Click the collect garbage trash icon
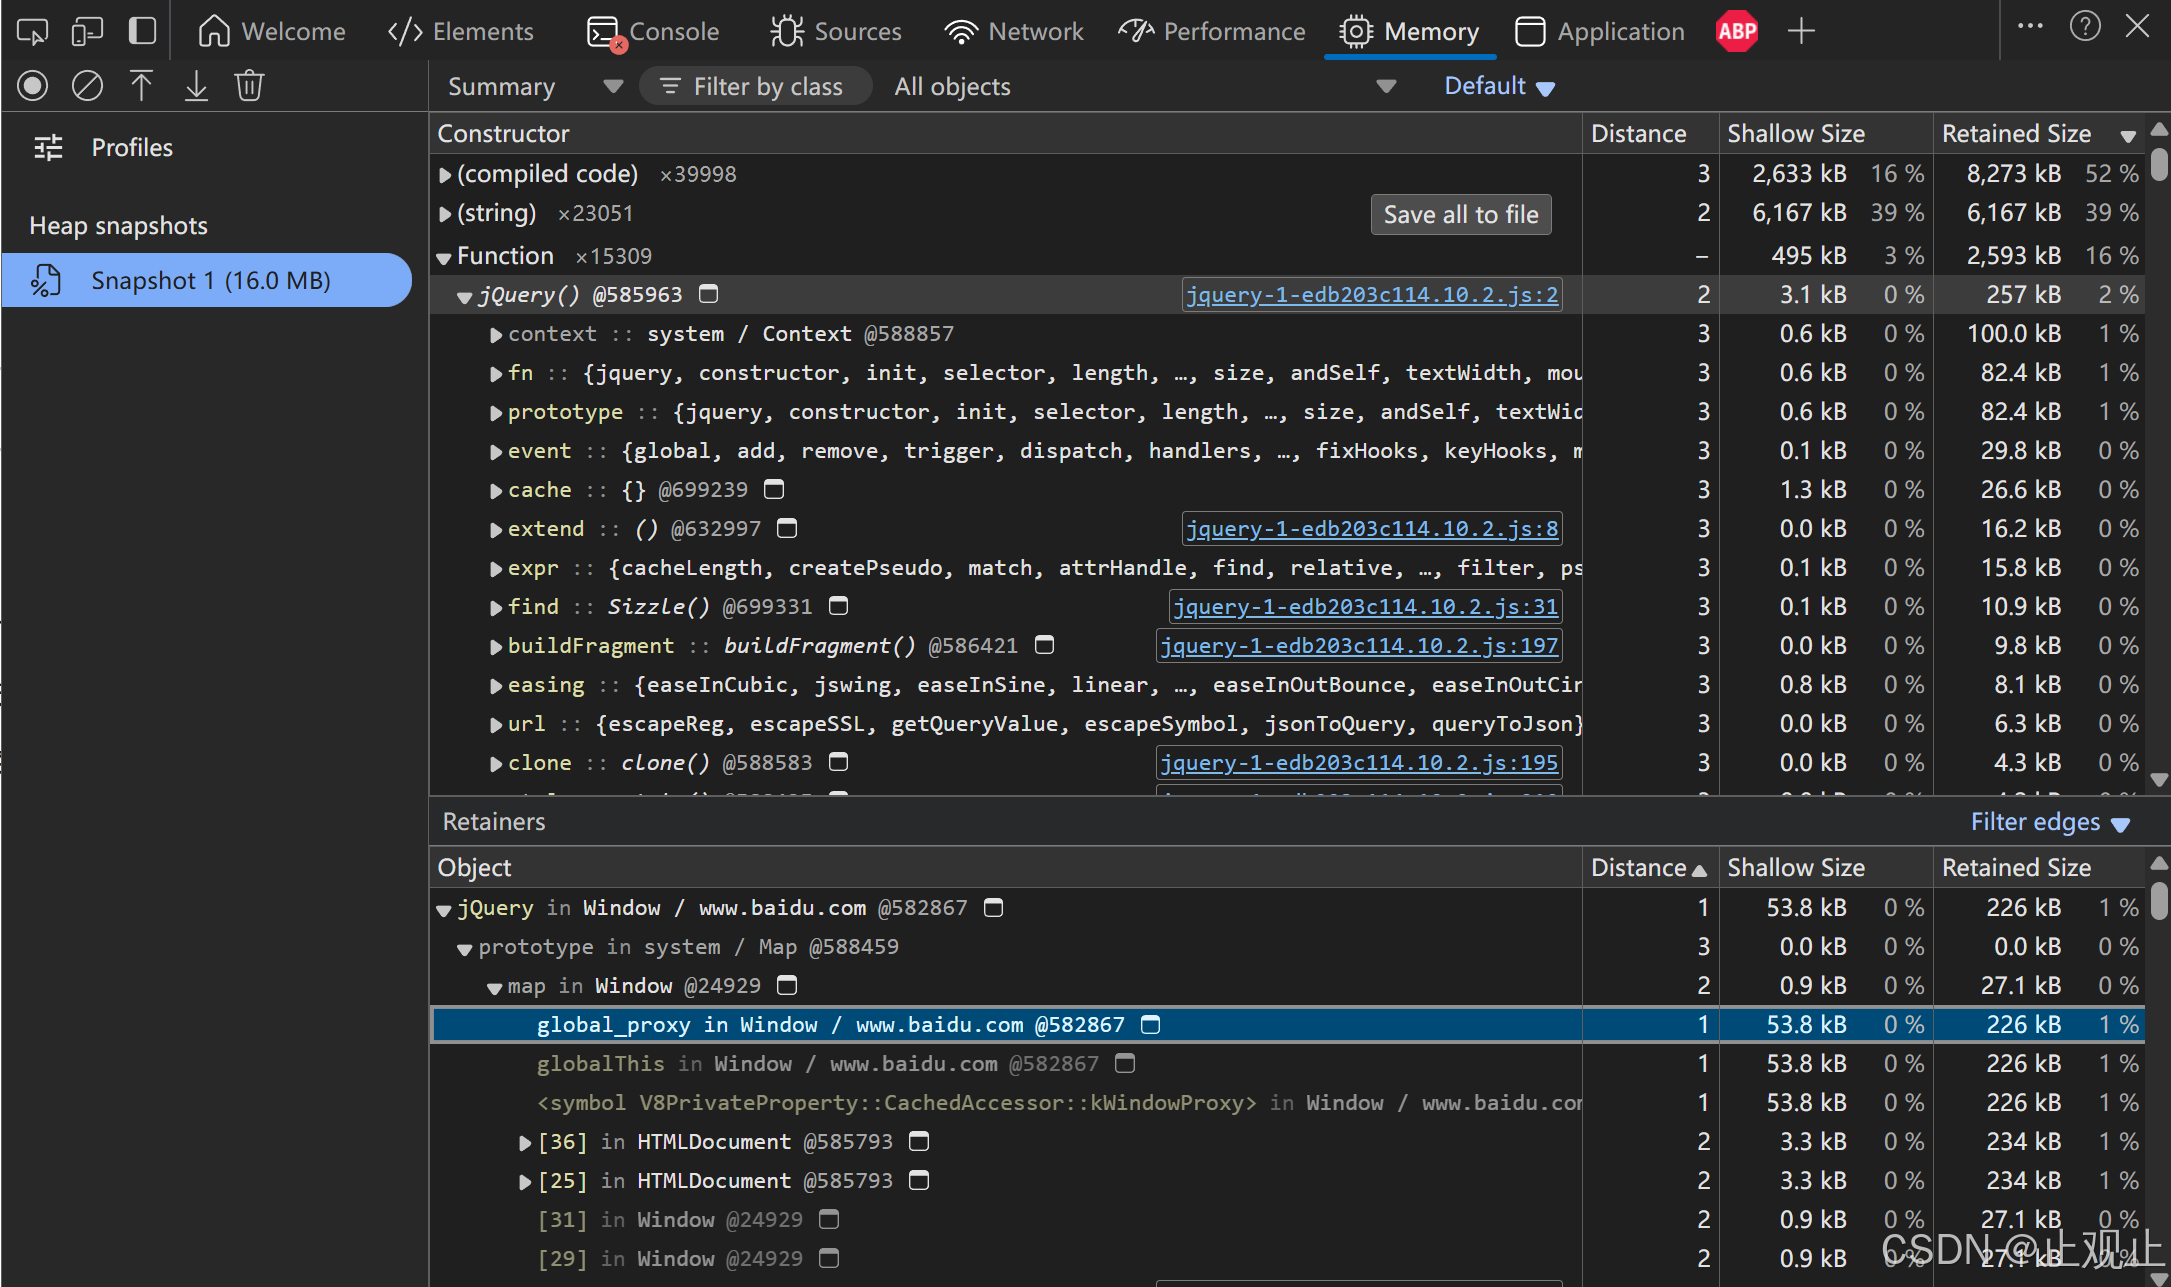Image resolution: width=2171 pixels, height=1287 pixels. [249, 86]
